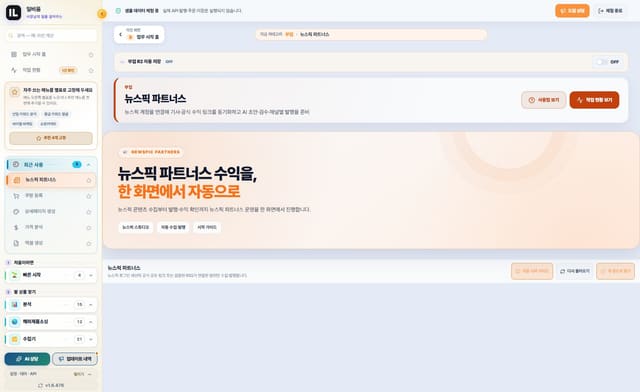640x392 pixels.
Task: Click the version refresh icon at the sidebar bottom
Action: pyautogui.click(x=40, y=385)
